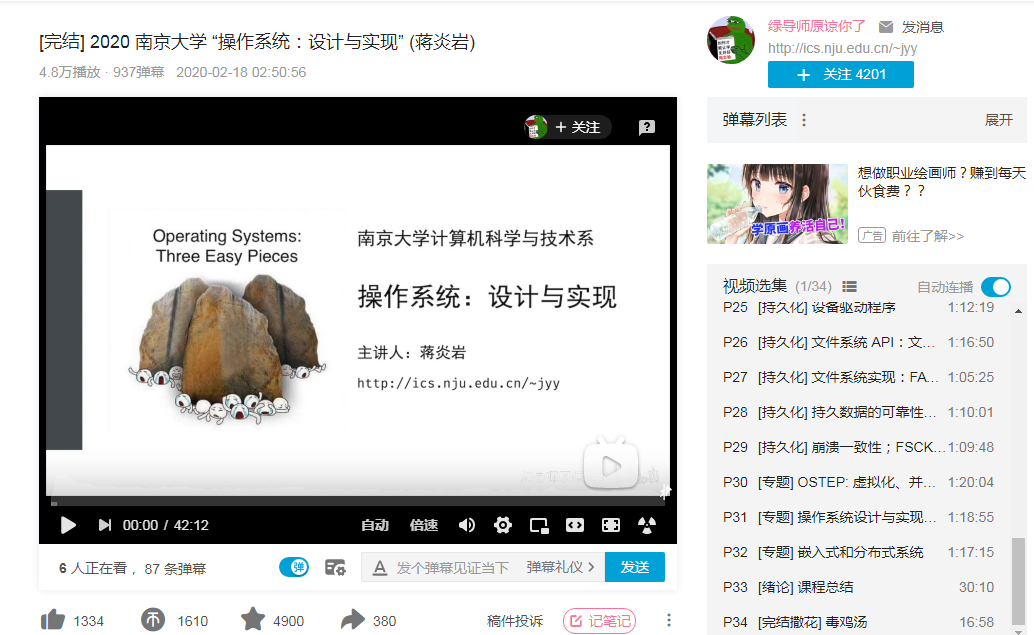This screenshot has width=1034, height=635.
Task: Switch to web fullscreen mode
Action: pyautogui.click(x=573, y=524)
